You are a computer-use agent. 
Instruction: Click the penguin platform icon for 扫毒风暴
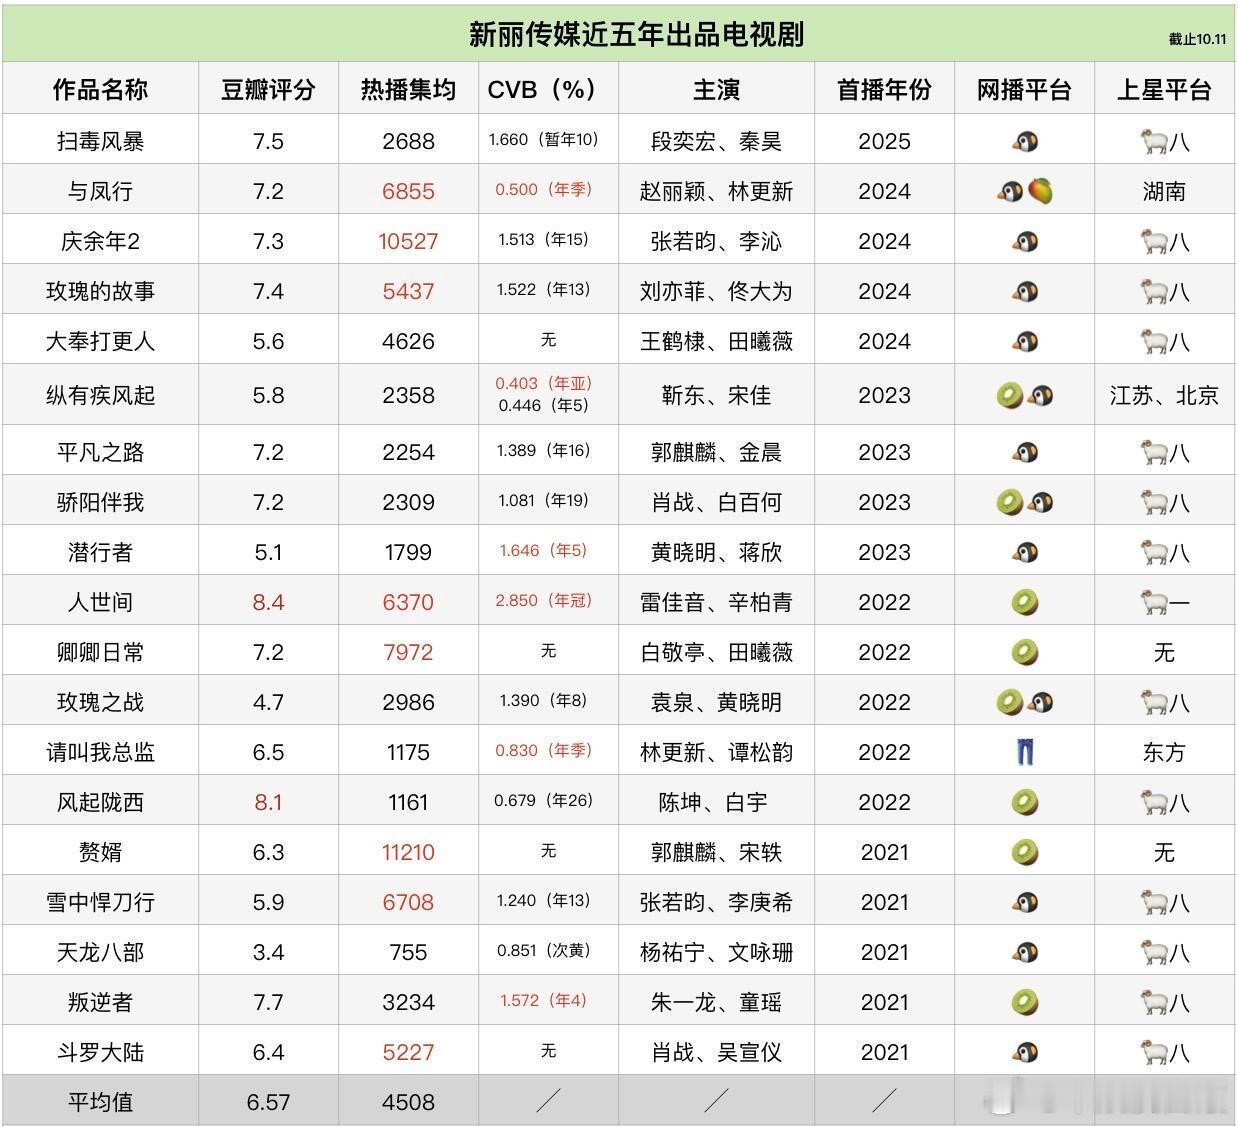[x=1022, y=141]
